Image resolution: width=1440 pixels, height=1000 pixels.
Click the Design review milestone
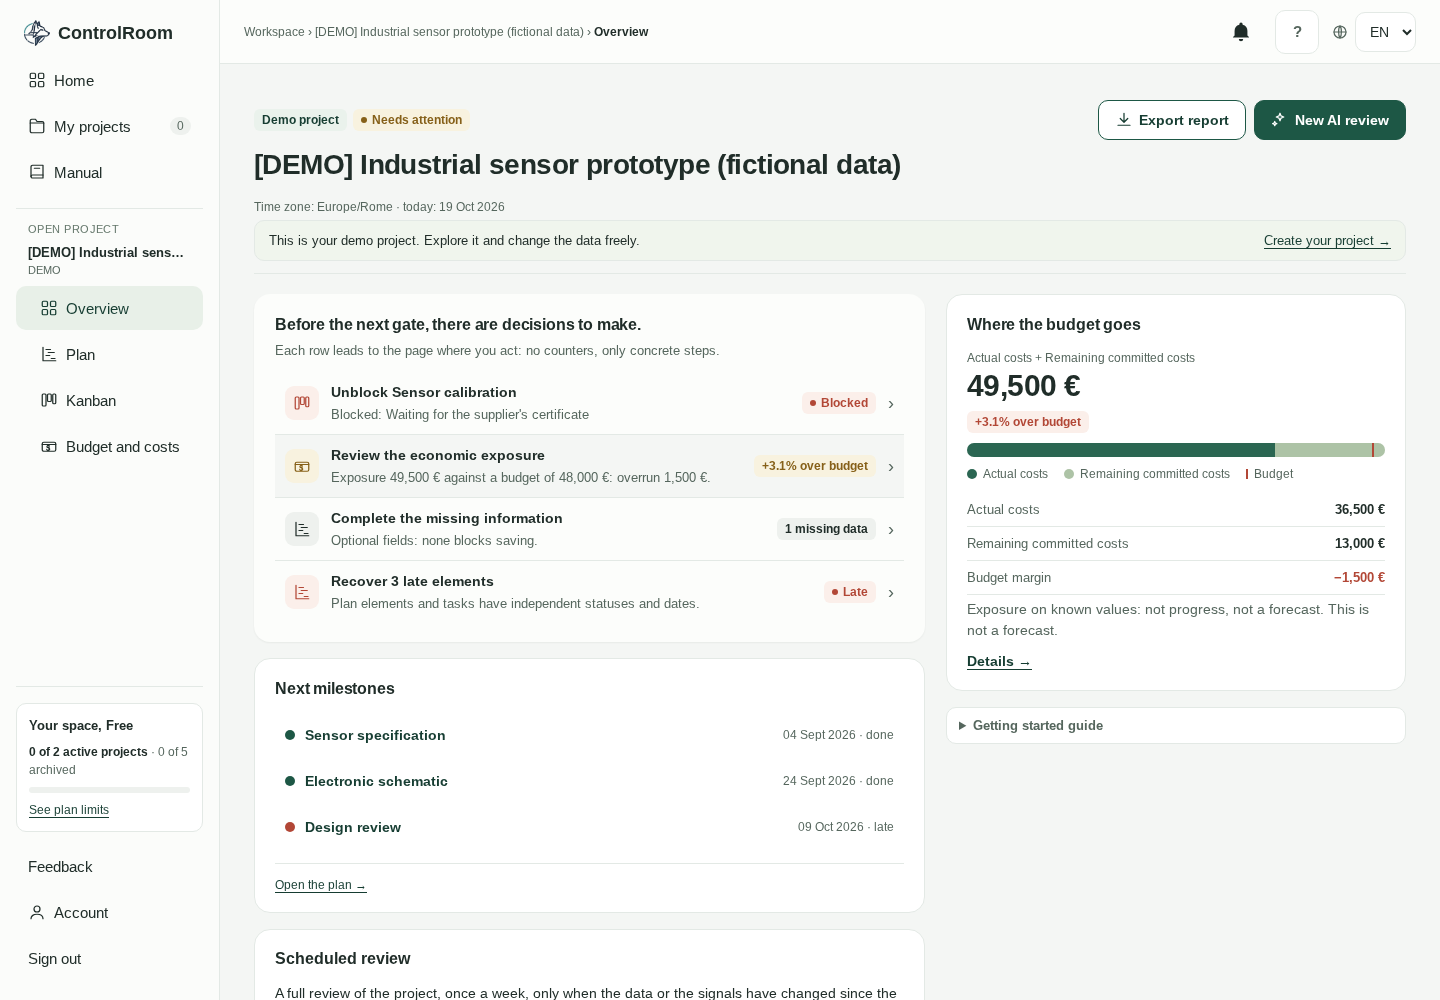tap(589, 827)
